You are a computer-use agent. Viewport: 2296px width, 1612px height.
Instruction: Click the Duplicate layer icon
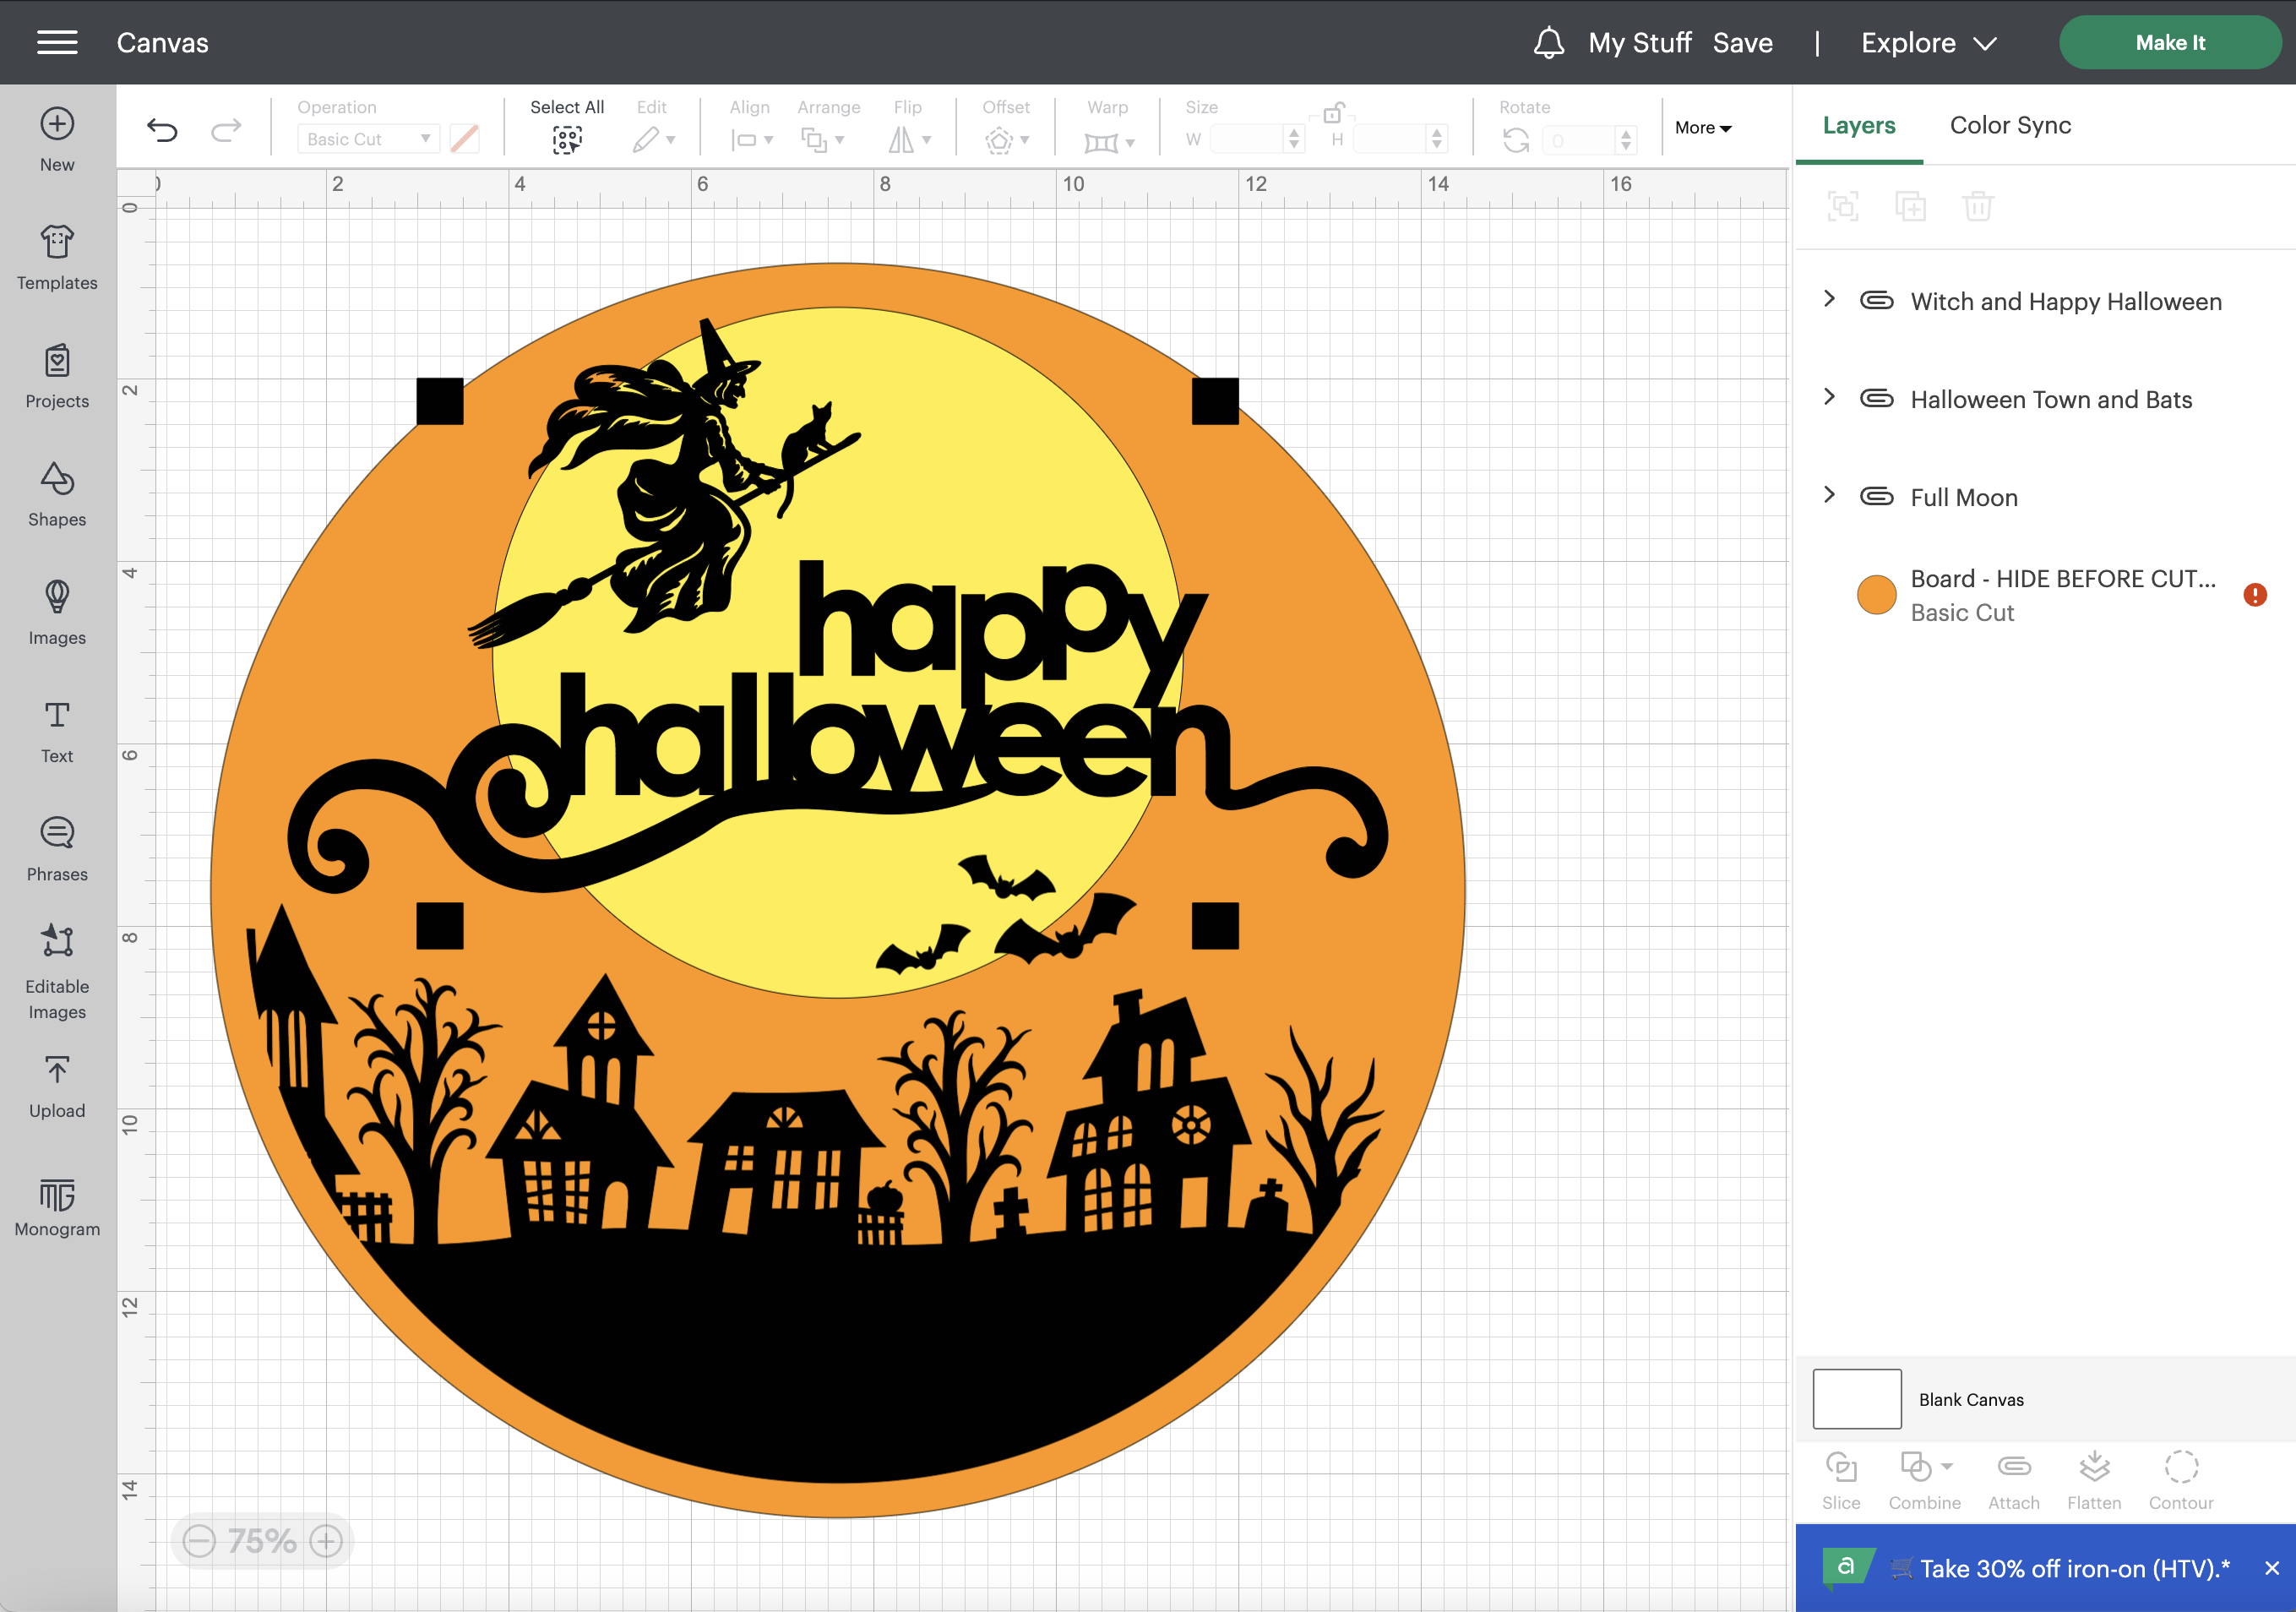coord(1910,206)
